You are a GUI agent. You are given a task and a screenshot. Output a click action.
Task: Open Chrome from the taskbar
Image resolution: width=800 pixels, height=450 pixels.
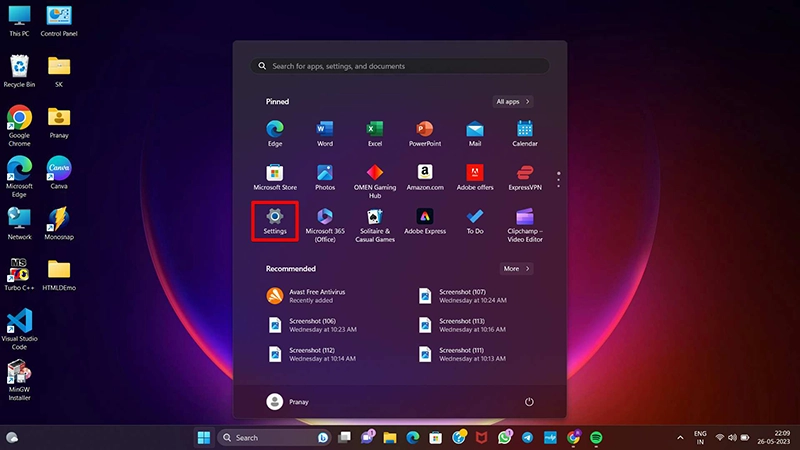[573, 437]
